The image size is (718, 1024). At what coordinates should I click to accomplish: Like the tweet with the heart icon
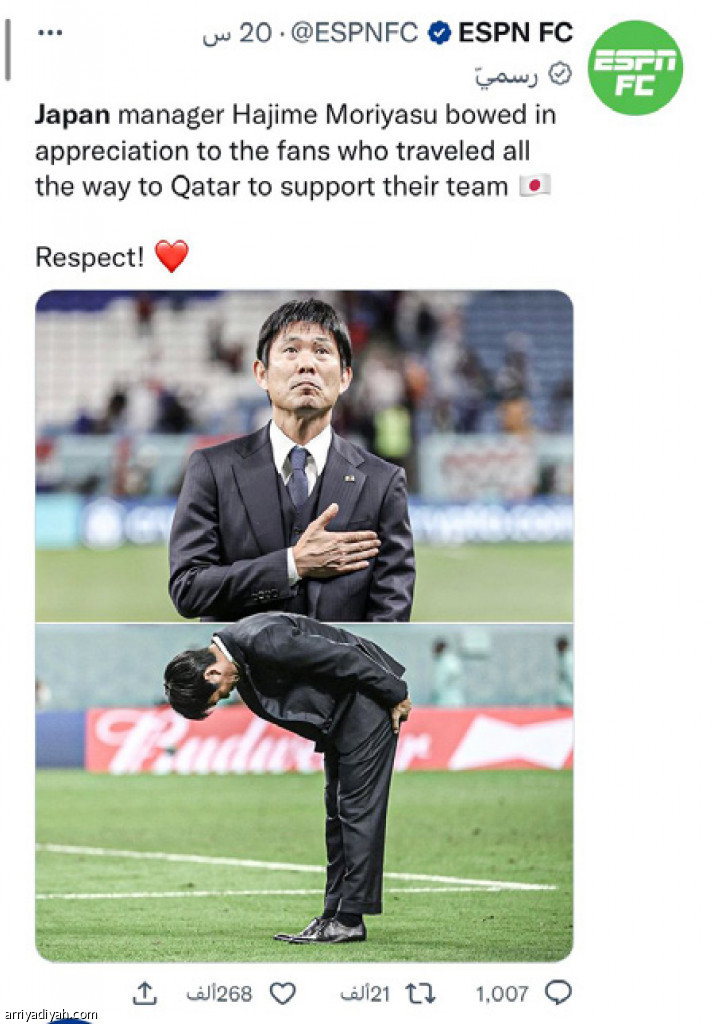[283, 993]
